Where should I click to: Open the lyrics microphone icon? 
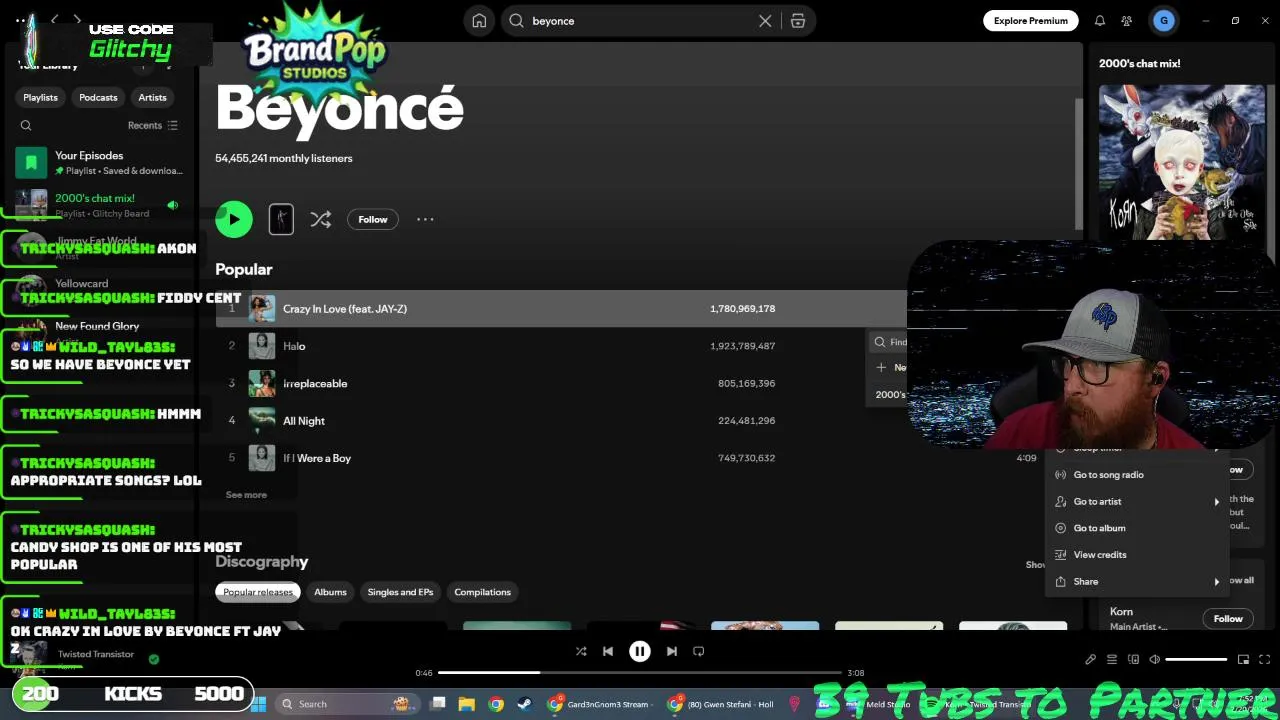pyautogui.click(x=1090, y=660)
